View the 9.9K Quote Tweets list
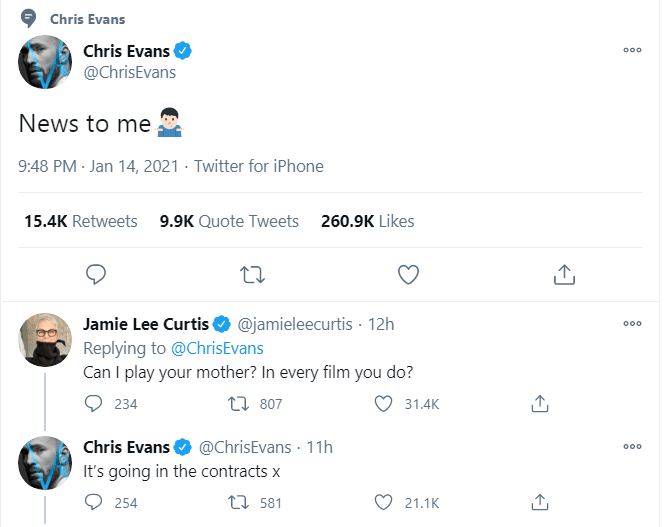The width and height of the screenshot is (668, 527). (229, 221)
